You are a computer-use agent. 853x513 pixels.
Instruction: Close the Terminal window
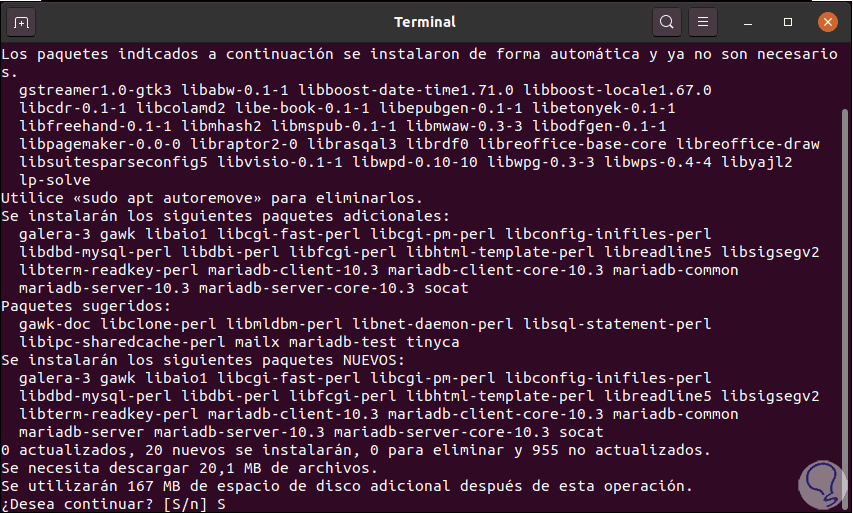click(x=827, y=22)
